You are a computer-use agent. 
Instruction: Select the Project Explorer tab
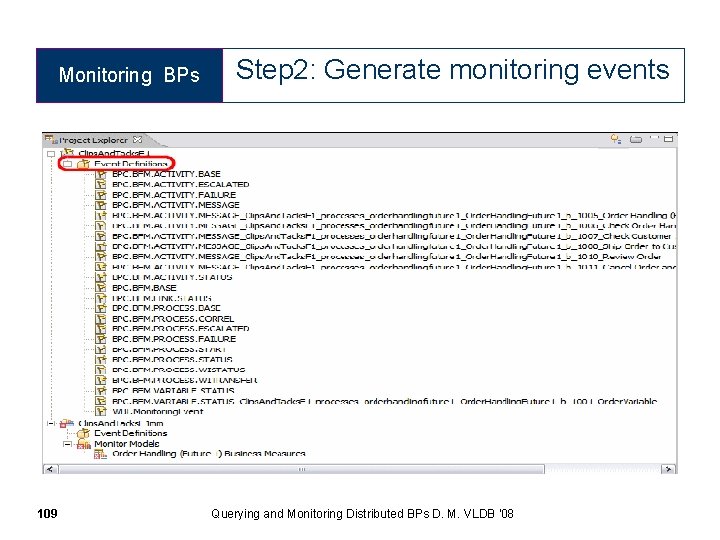pyautogui.click(x=93, y=140)
